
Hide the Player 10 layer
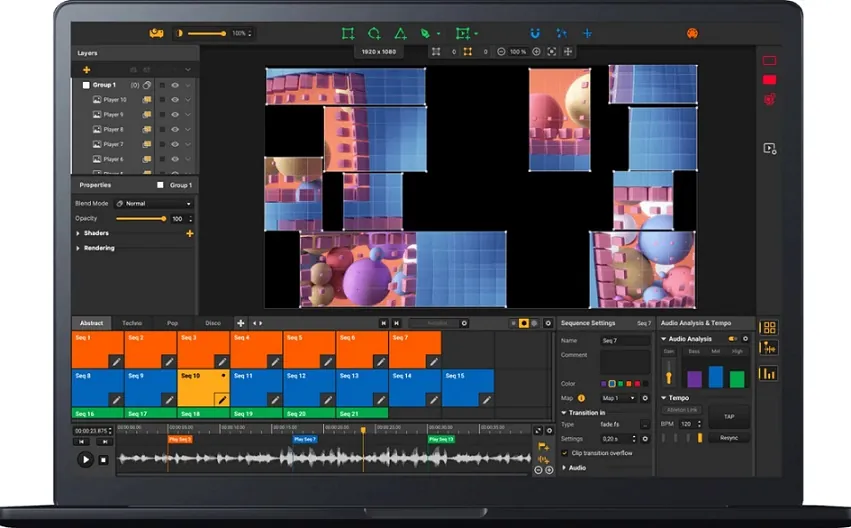pos(175,100)
